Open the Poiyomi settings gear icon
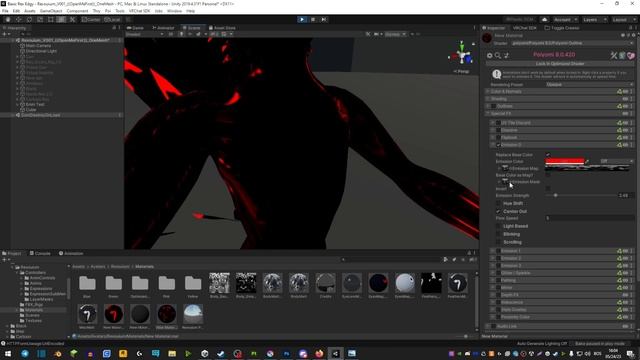640x360 pixels. click(x=489, y=55)
